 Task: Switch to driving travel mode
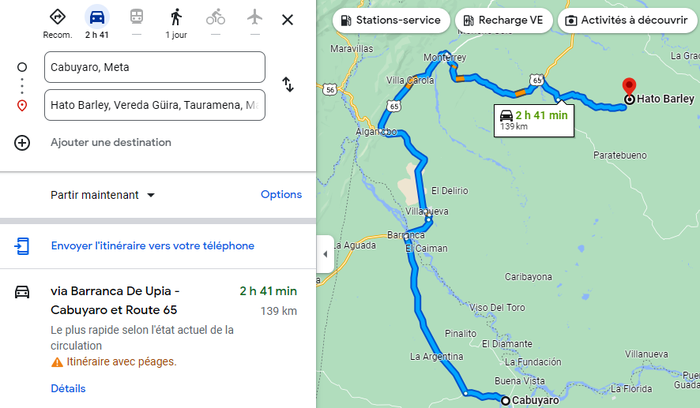tap(97, 17)
